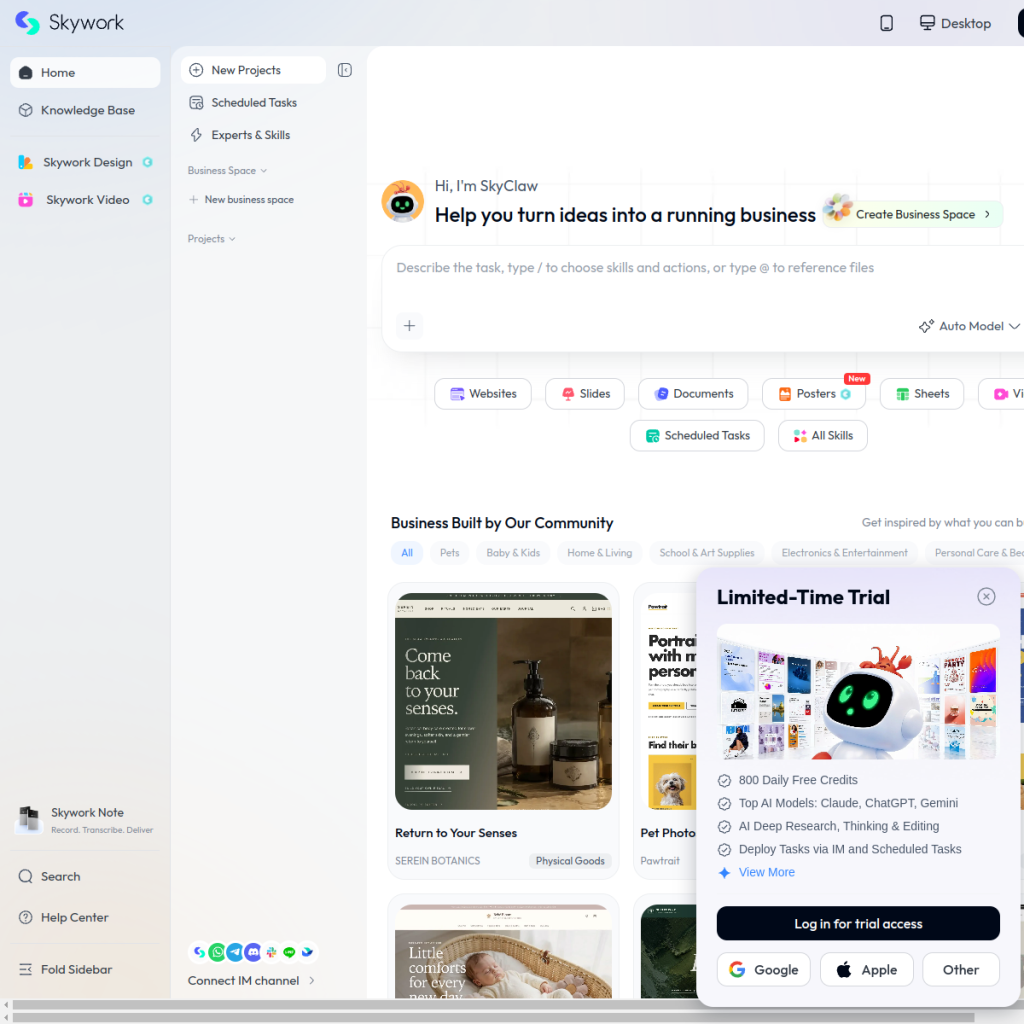Open the Auto Model dropdown

click(x=969, y=326)
